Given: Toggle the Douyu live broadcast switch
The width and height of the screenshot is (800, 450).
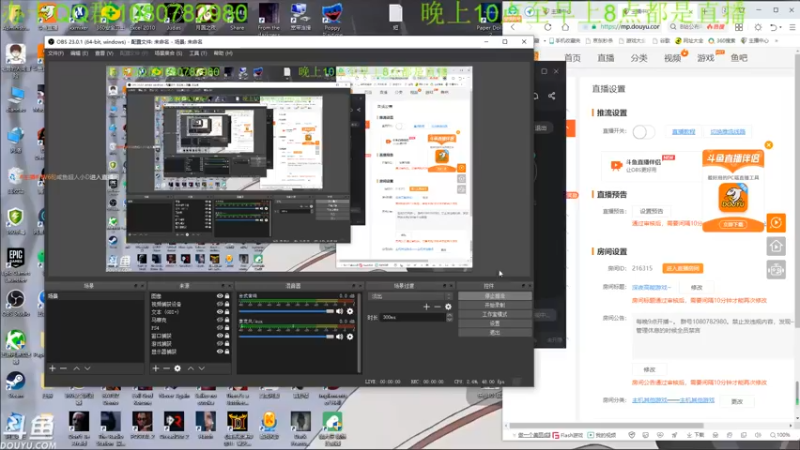Looking at the screenshot, I should [643, 132].
